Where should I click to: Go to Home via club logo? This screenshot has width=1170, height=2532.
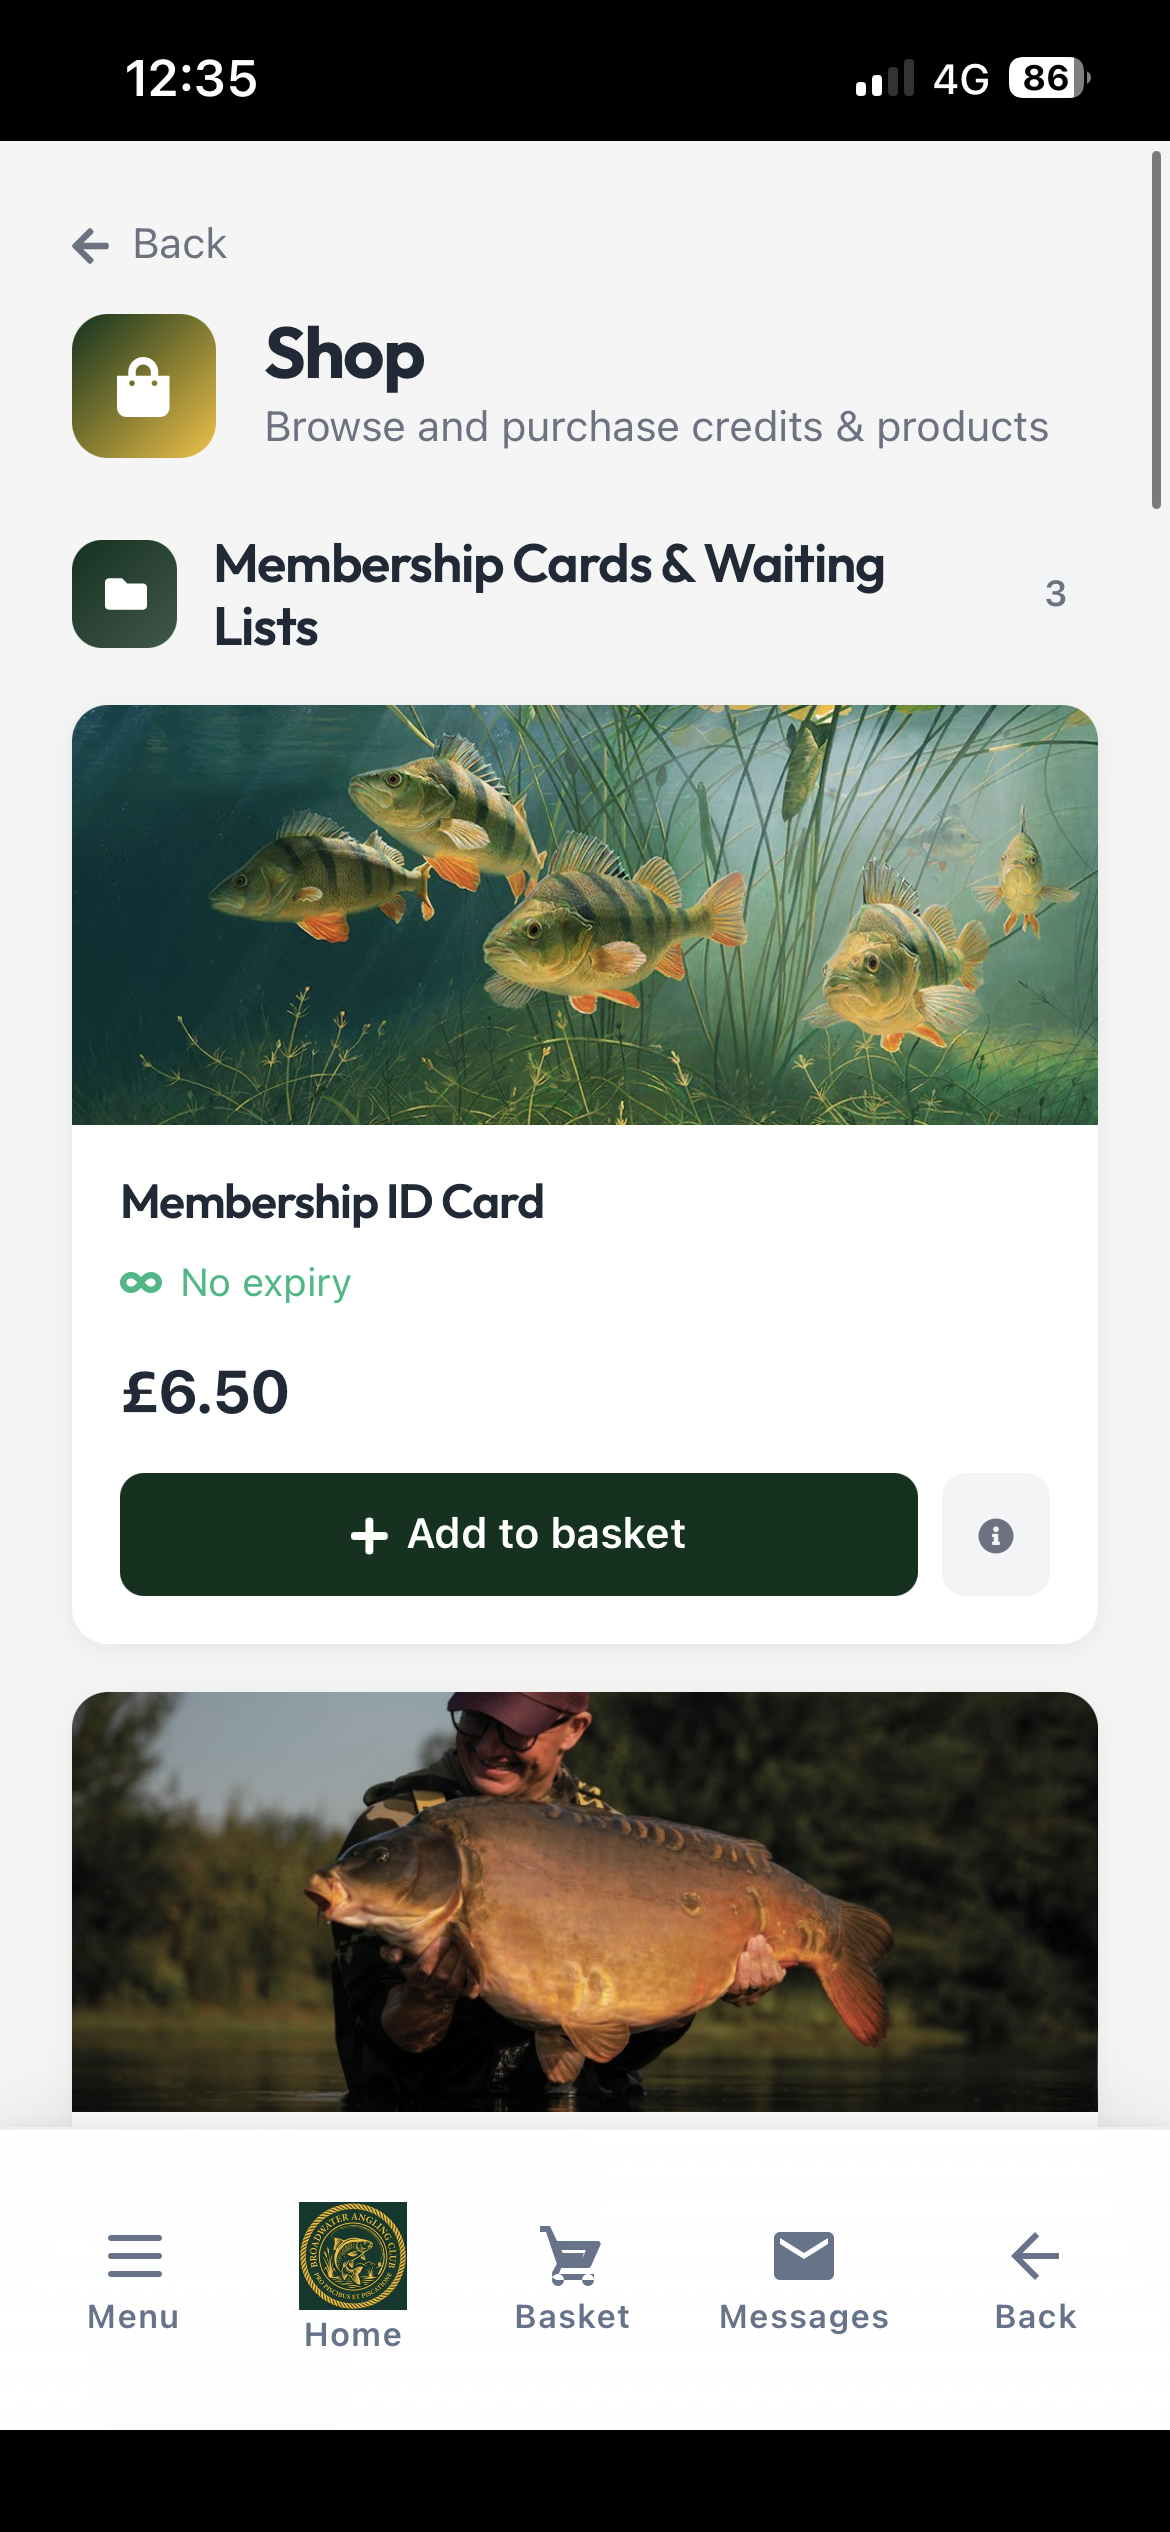(353, 2256)
